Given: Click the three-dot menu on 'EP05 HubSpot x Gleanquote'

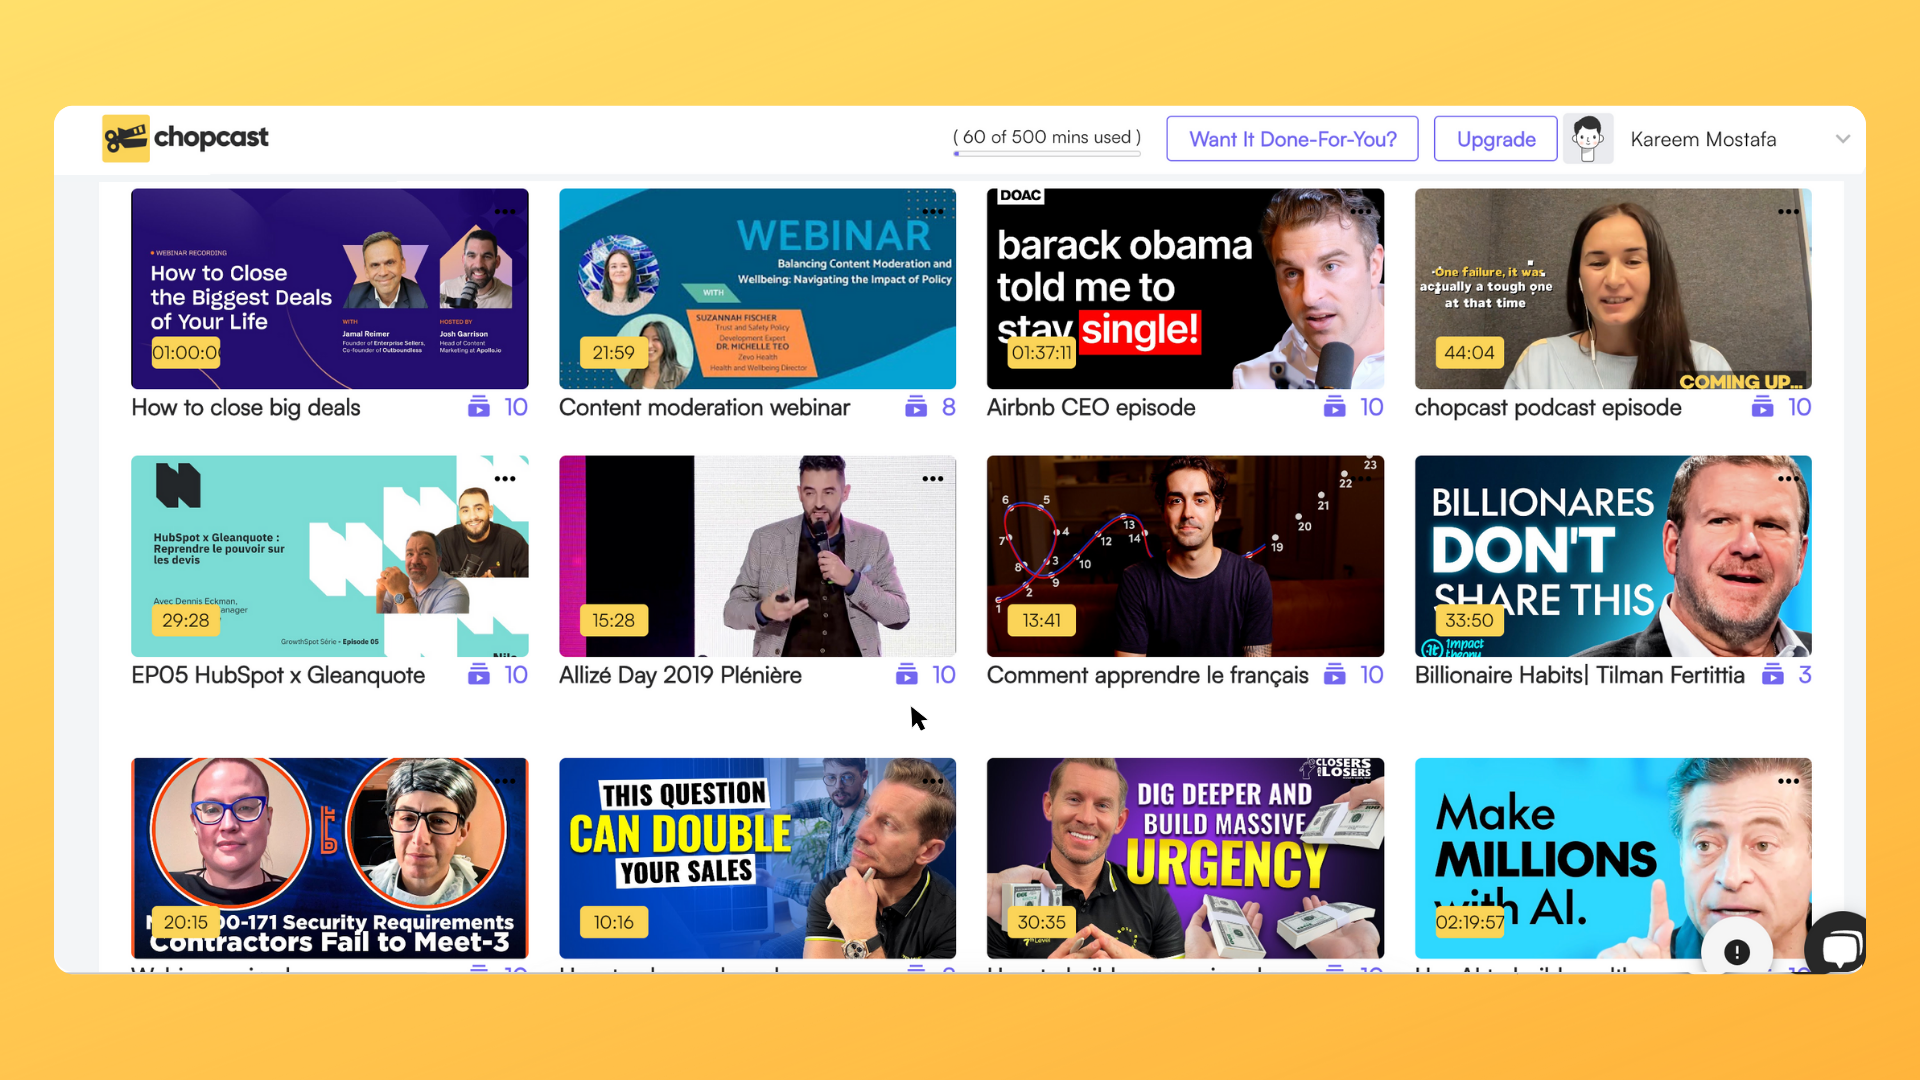Looking at the screenshot, I should tap(504, 476).
